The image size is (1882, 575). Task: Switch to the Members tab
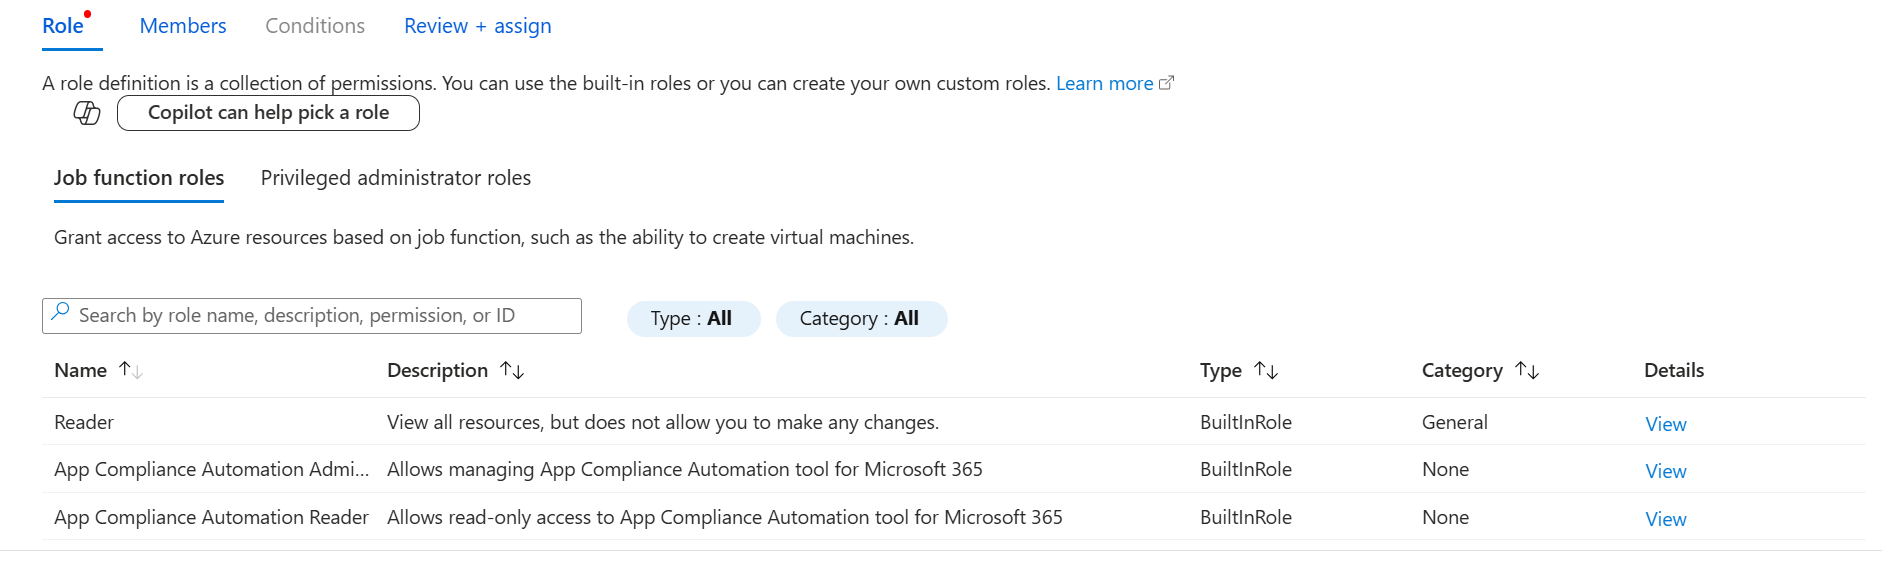183,26
